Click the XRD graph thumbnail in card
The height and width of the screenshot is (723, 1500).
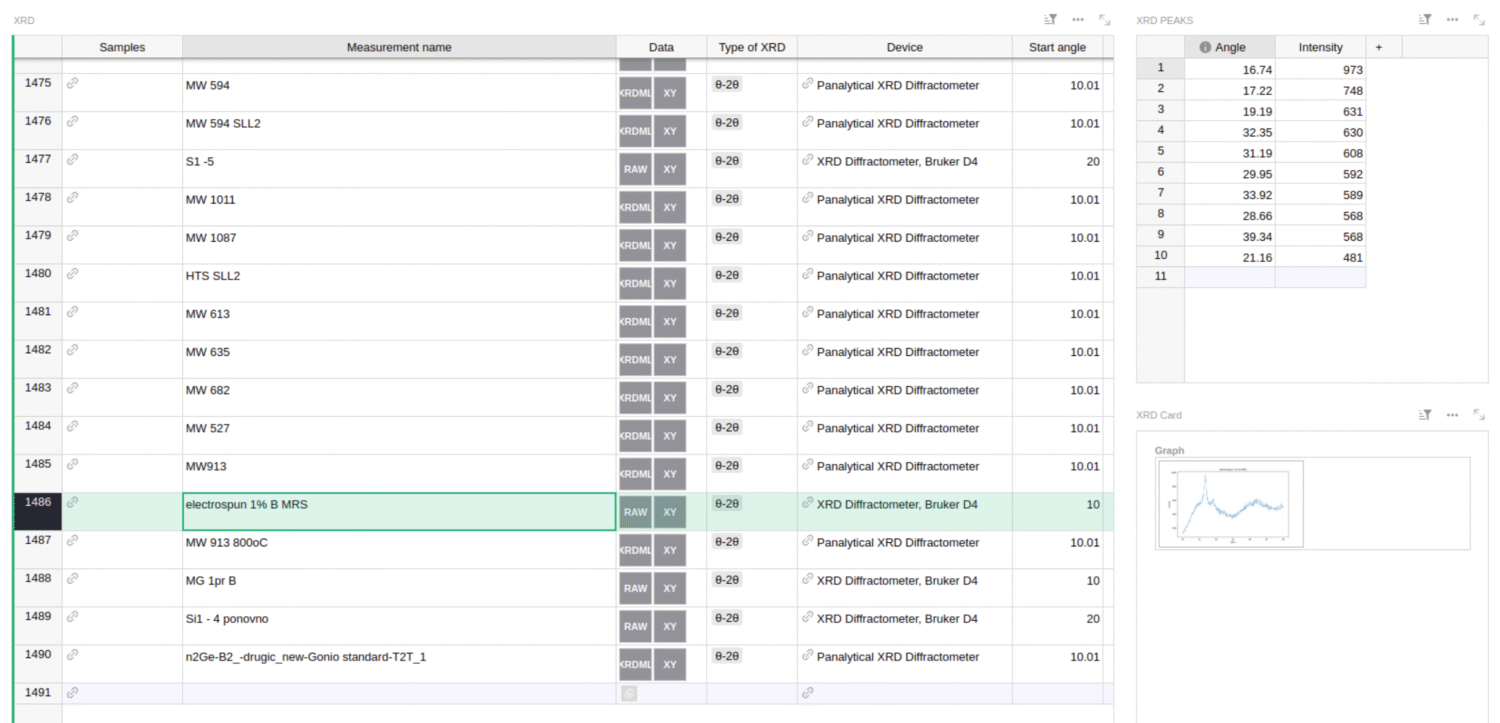pos(1230,505)
